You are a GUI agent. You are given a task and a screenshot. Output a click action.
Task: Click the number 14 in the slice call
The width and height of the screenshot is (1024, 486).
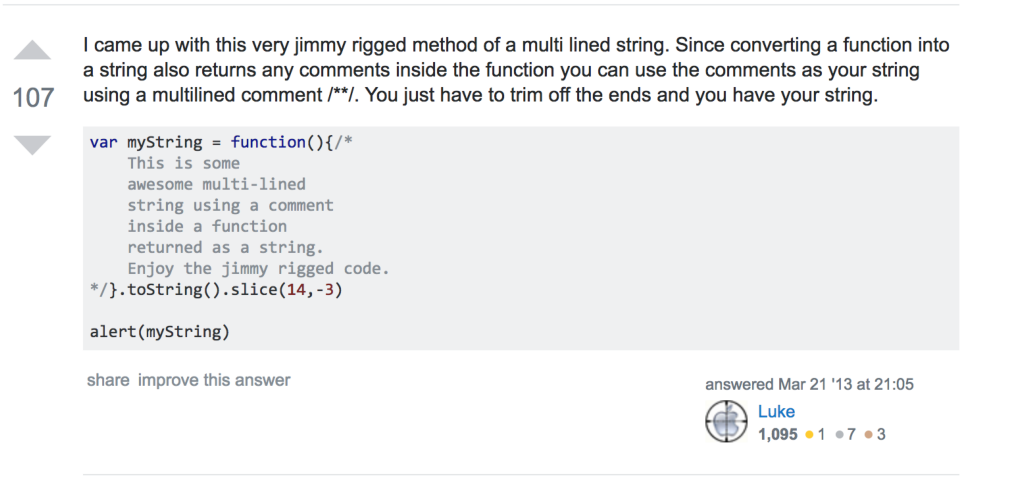296,289
